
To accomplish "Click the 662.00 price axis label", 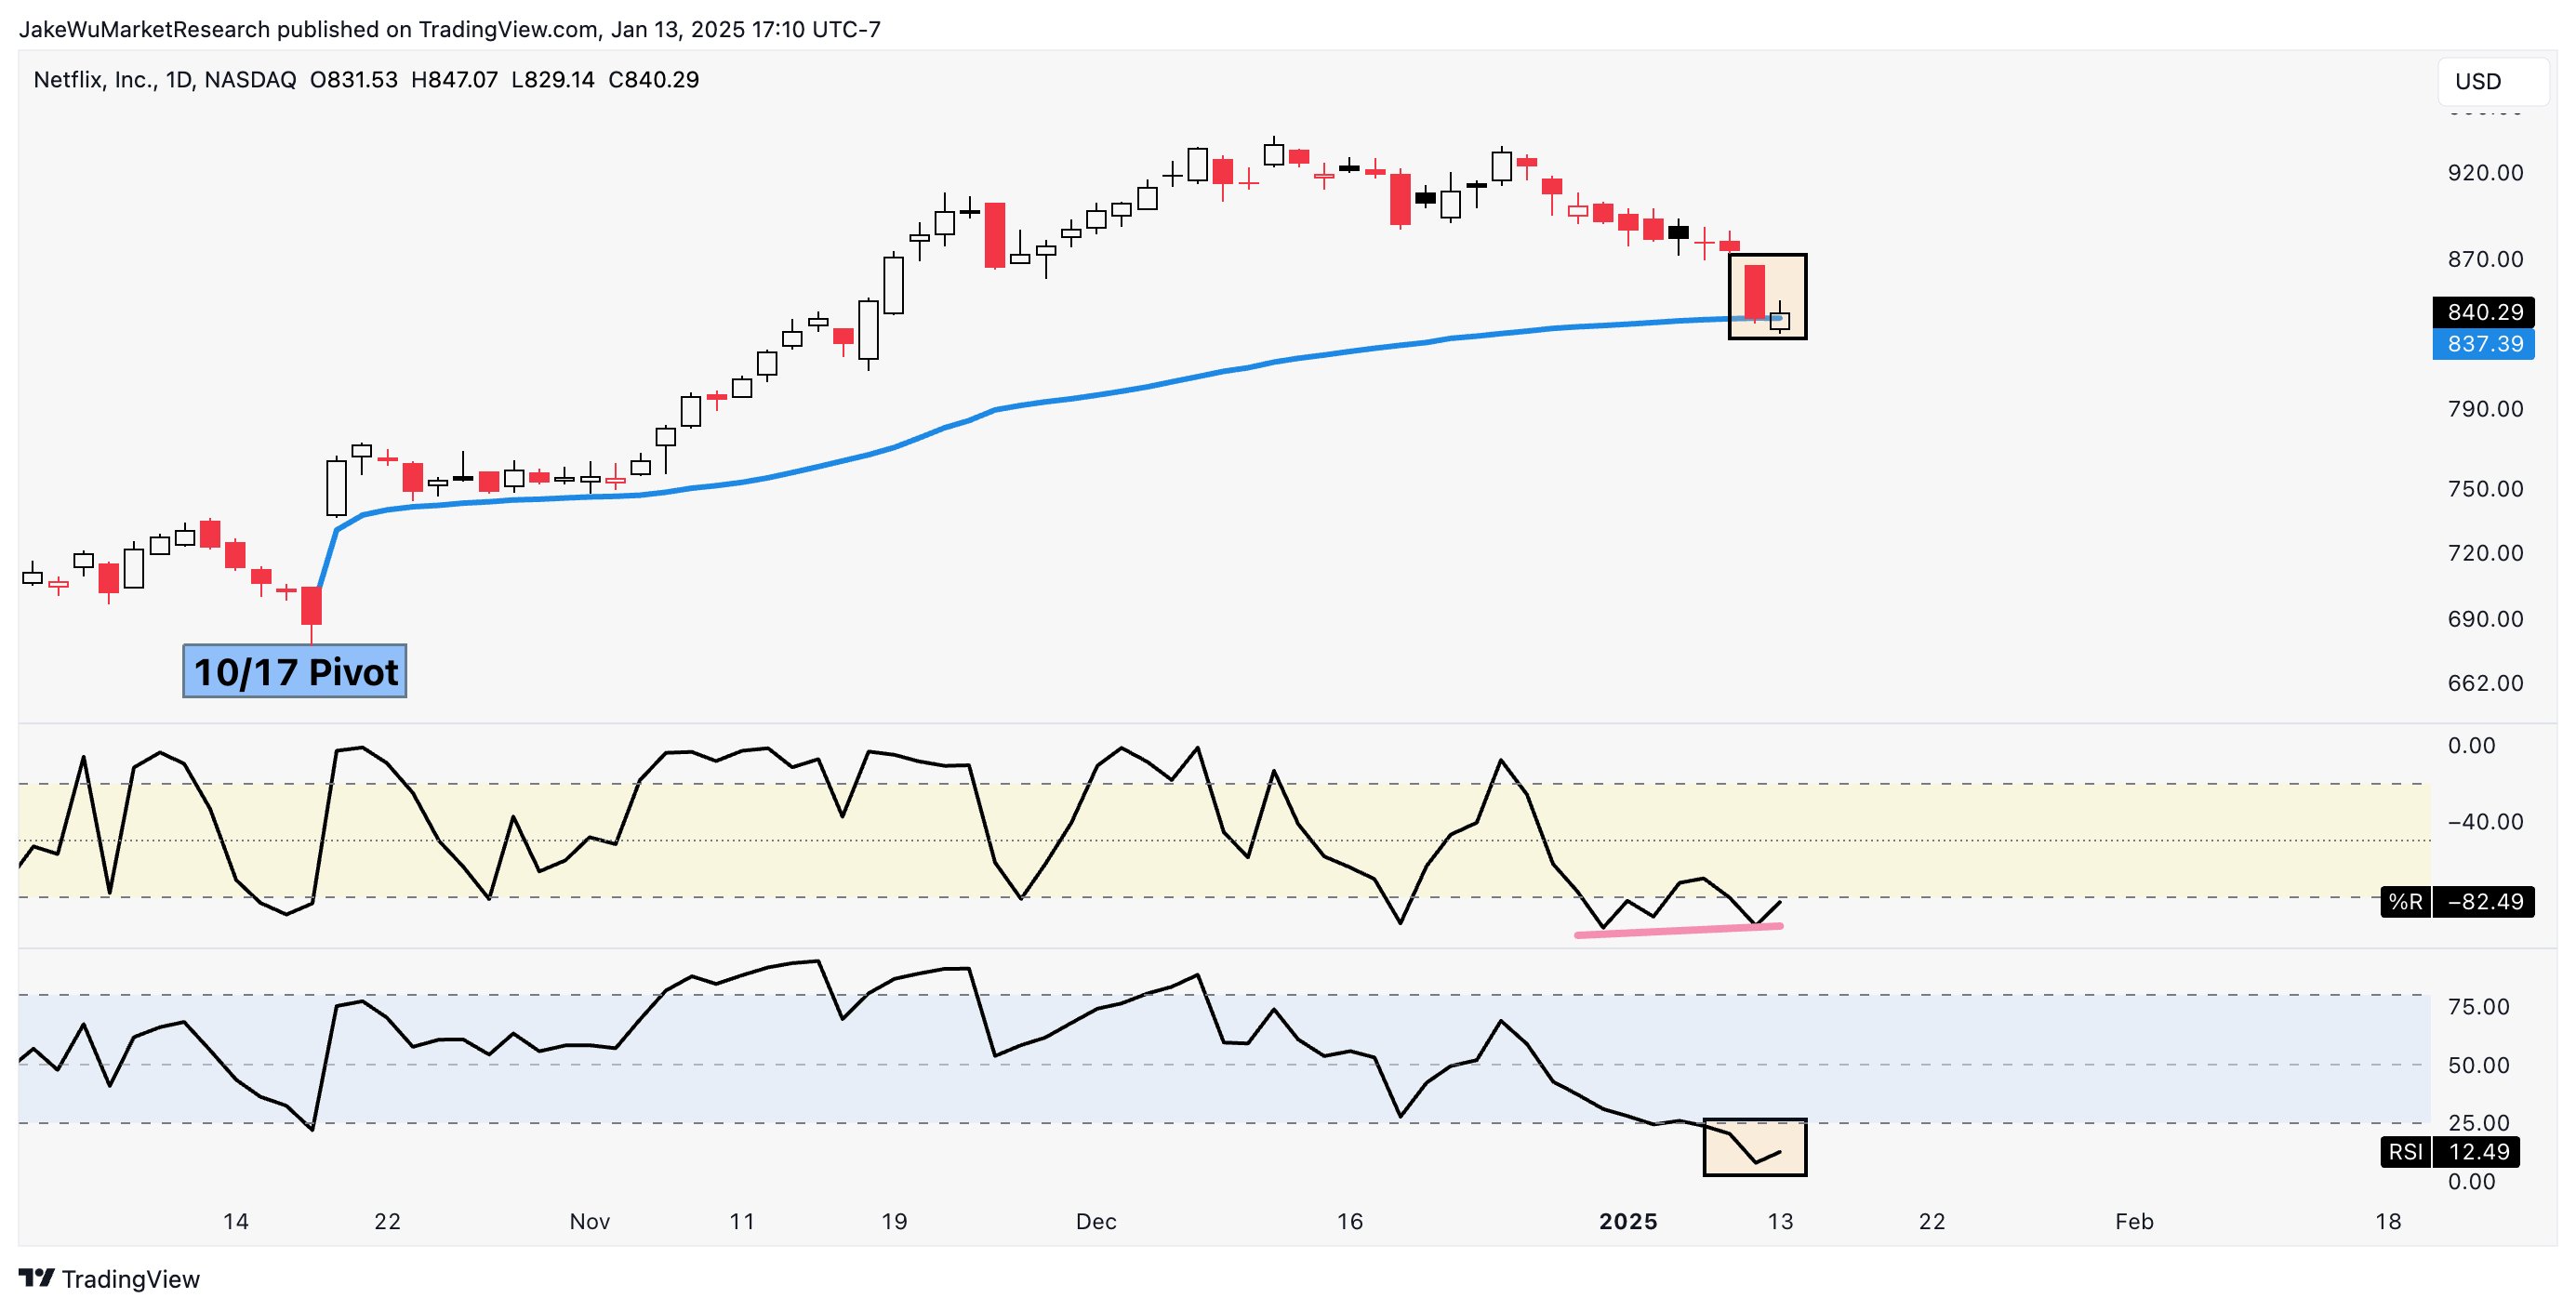I will pos(2486,683).
